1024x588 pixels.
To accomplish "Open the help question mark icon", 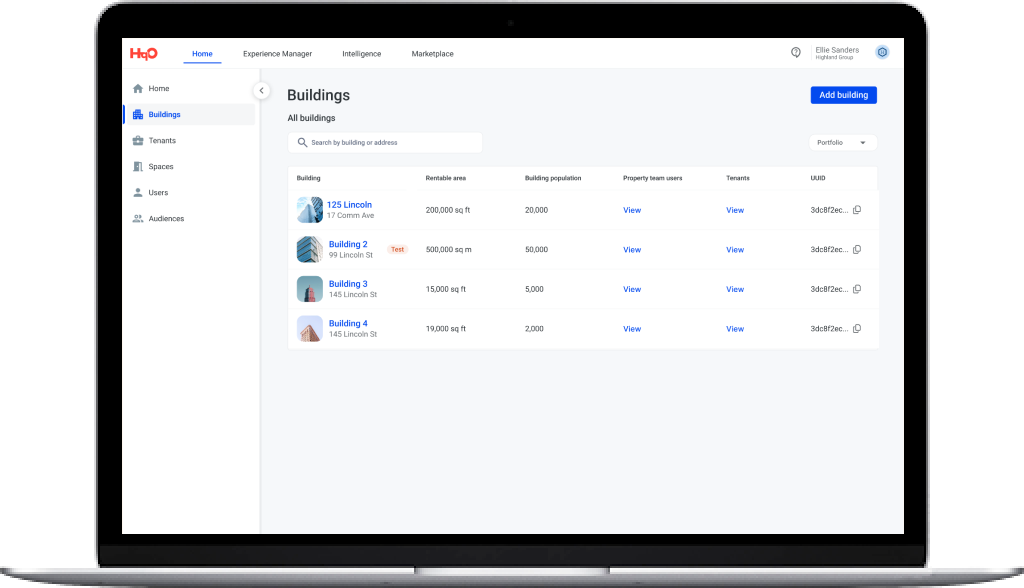I will [796, 53].
